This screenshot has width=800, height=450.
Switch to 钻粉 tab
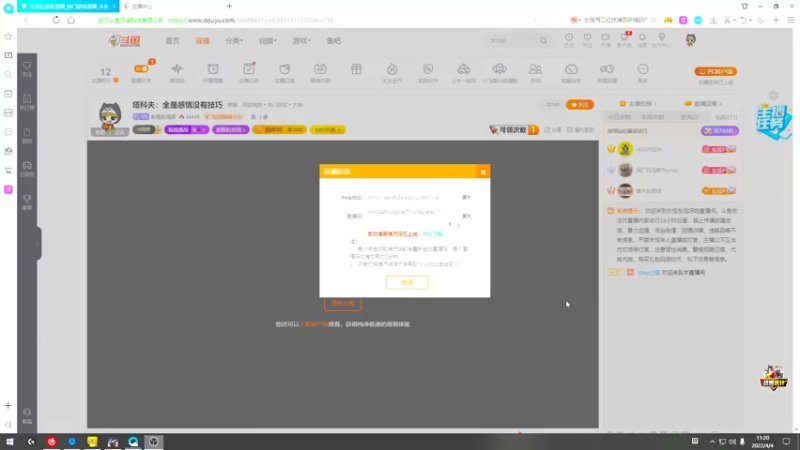(x=726, y=117)
